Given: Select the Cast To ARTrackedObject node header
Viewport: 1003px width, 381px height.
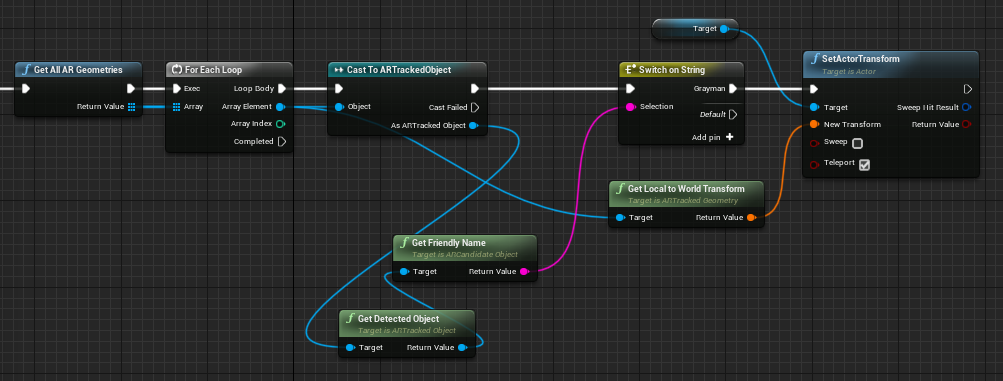Looking at the screenshot, I should [x=407, y=70].
